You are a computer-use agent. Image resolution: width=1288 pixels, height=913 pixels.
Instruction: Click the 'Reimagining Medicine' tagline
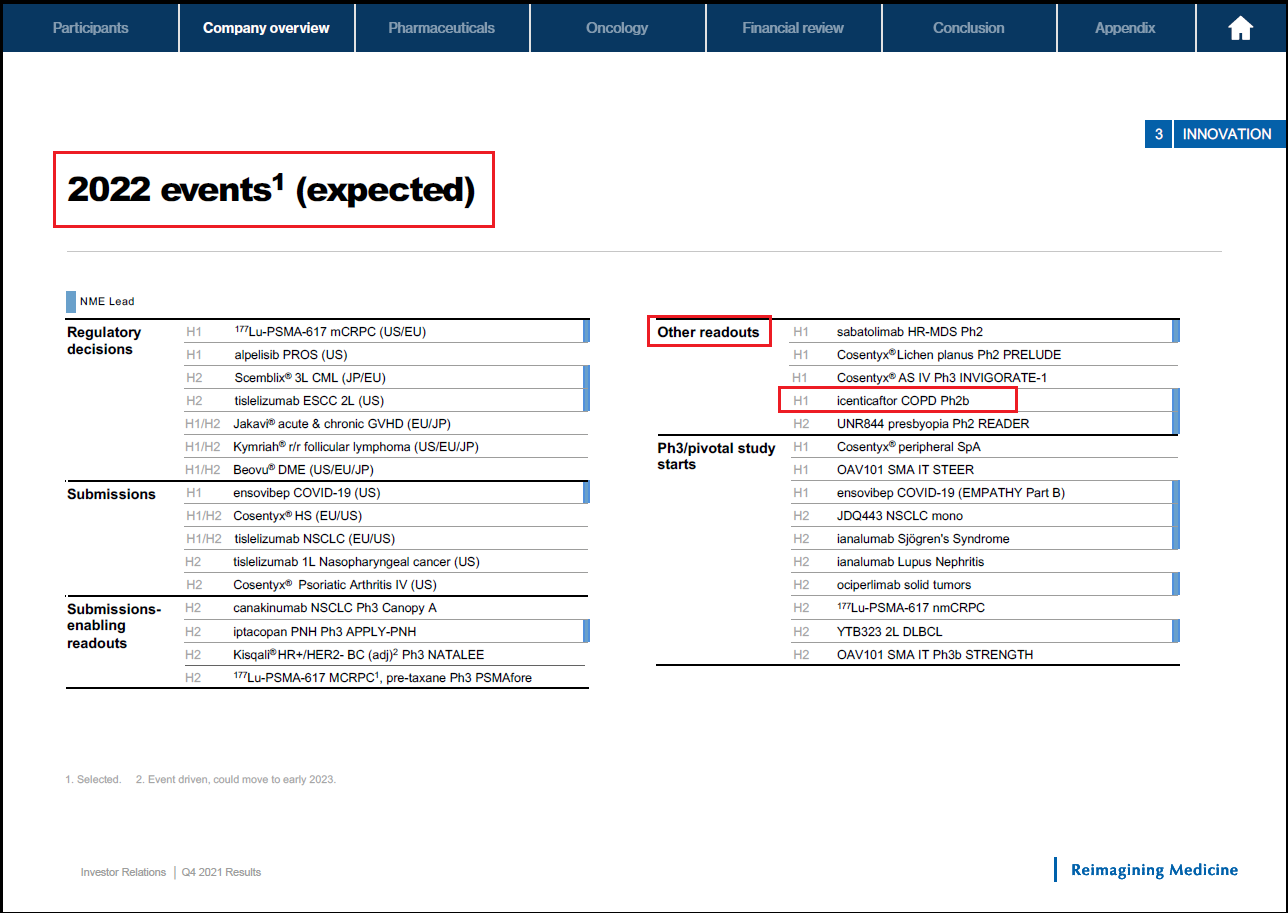[x=1154, y=870]
